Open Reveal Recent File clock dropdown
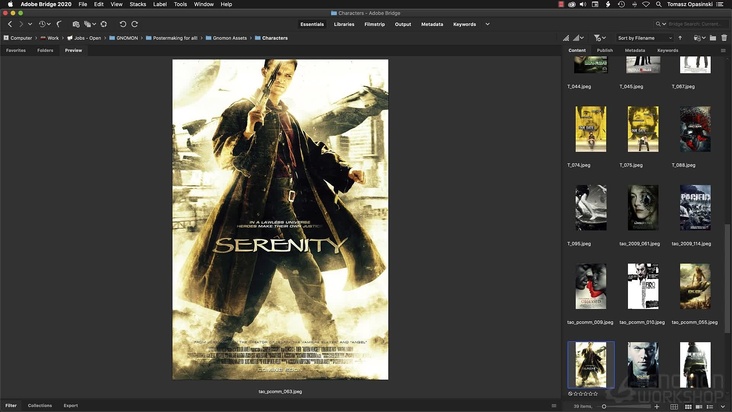732x412 pixels. (x=44, y=23)
